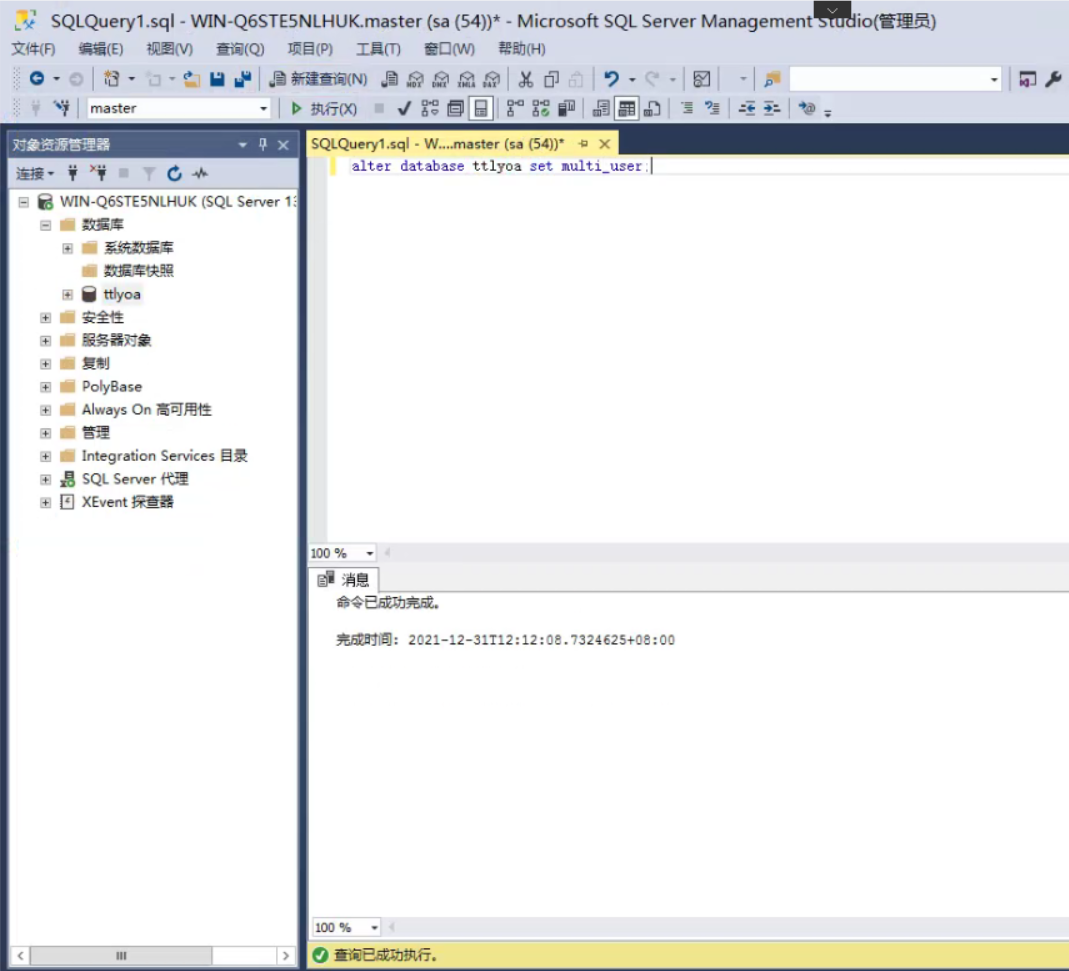Select the Always On 高可用性 node
The image size is (1069, 971).
pos(147,410)
